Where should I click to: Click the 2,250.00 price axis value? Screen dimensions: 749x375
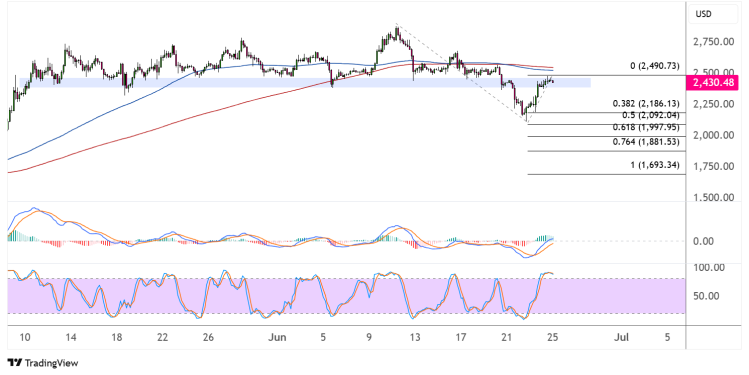(713, 104)
